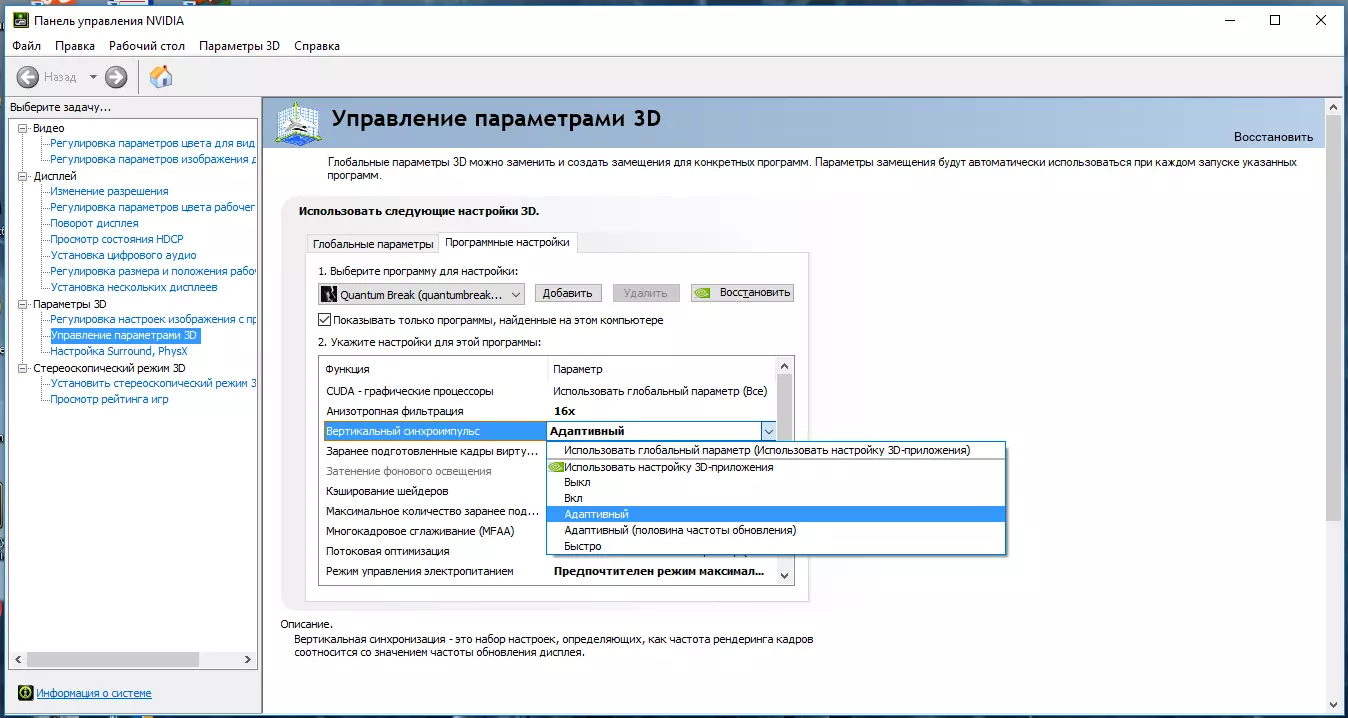The width and height of the screenshot is (1348, 718).
Task: Switch to the Программные настройки tab
Action: tap(508, 242)
